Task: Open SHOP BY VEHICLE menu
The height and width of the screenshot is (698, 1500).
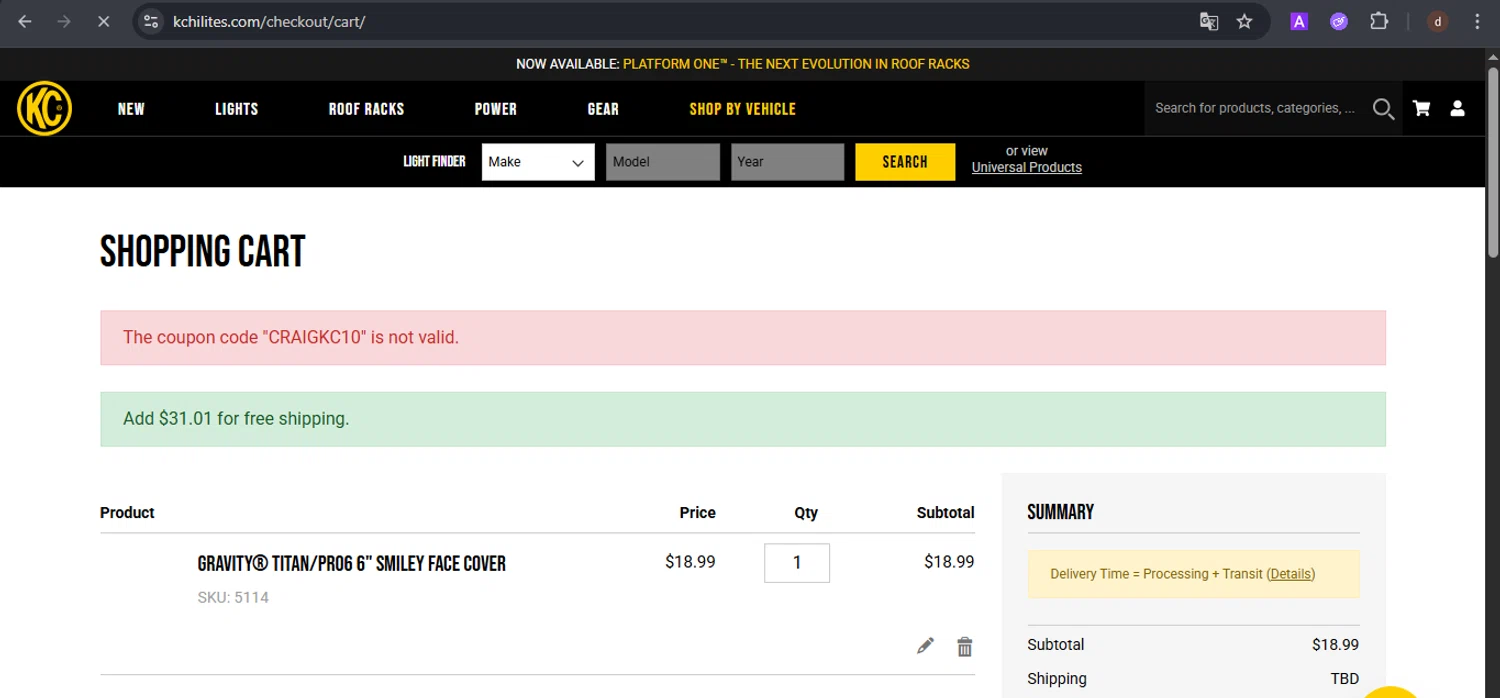Action: (743, 109)
